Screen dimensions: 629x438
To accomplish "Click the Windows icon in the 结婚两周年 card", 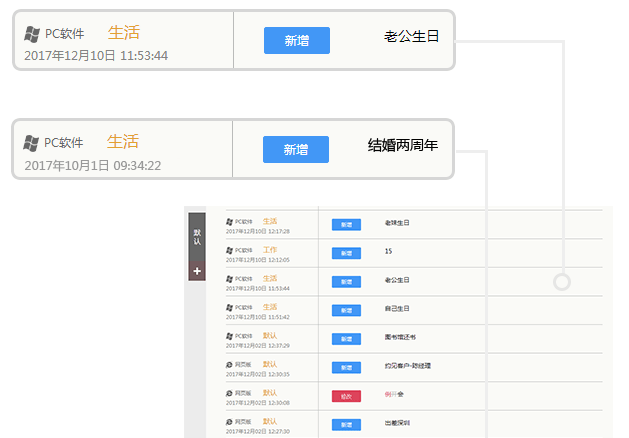I will point(31,143).
